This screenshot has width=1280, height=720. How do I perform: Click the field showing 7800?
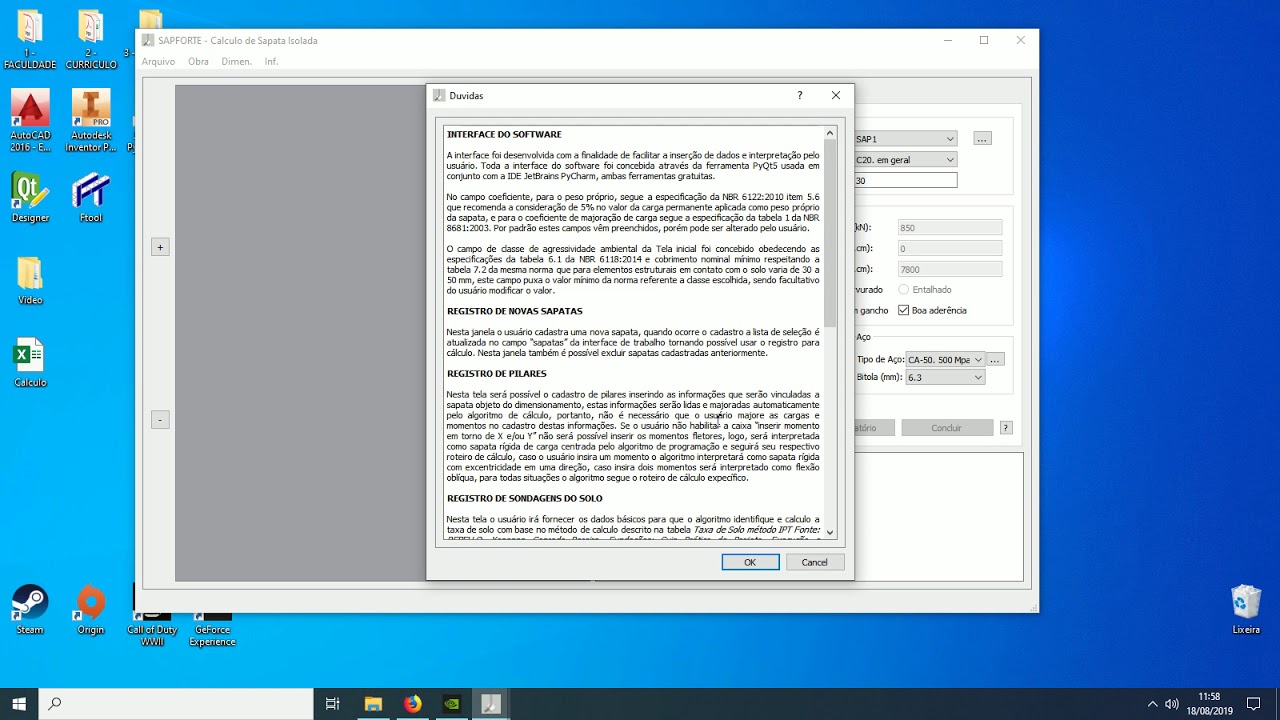point(950,269)
